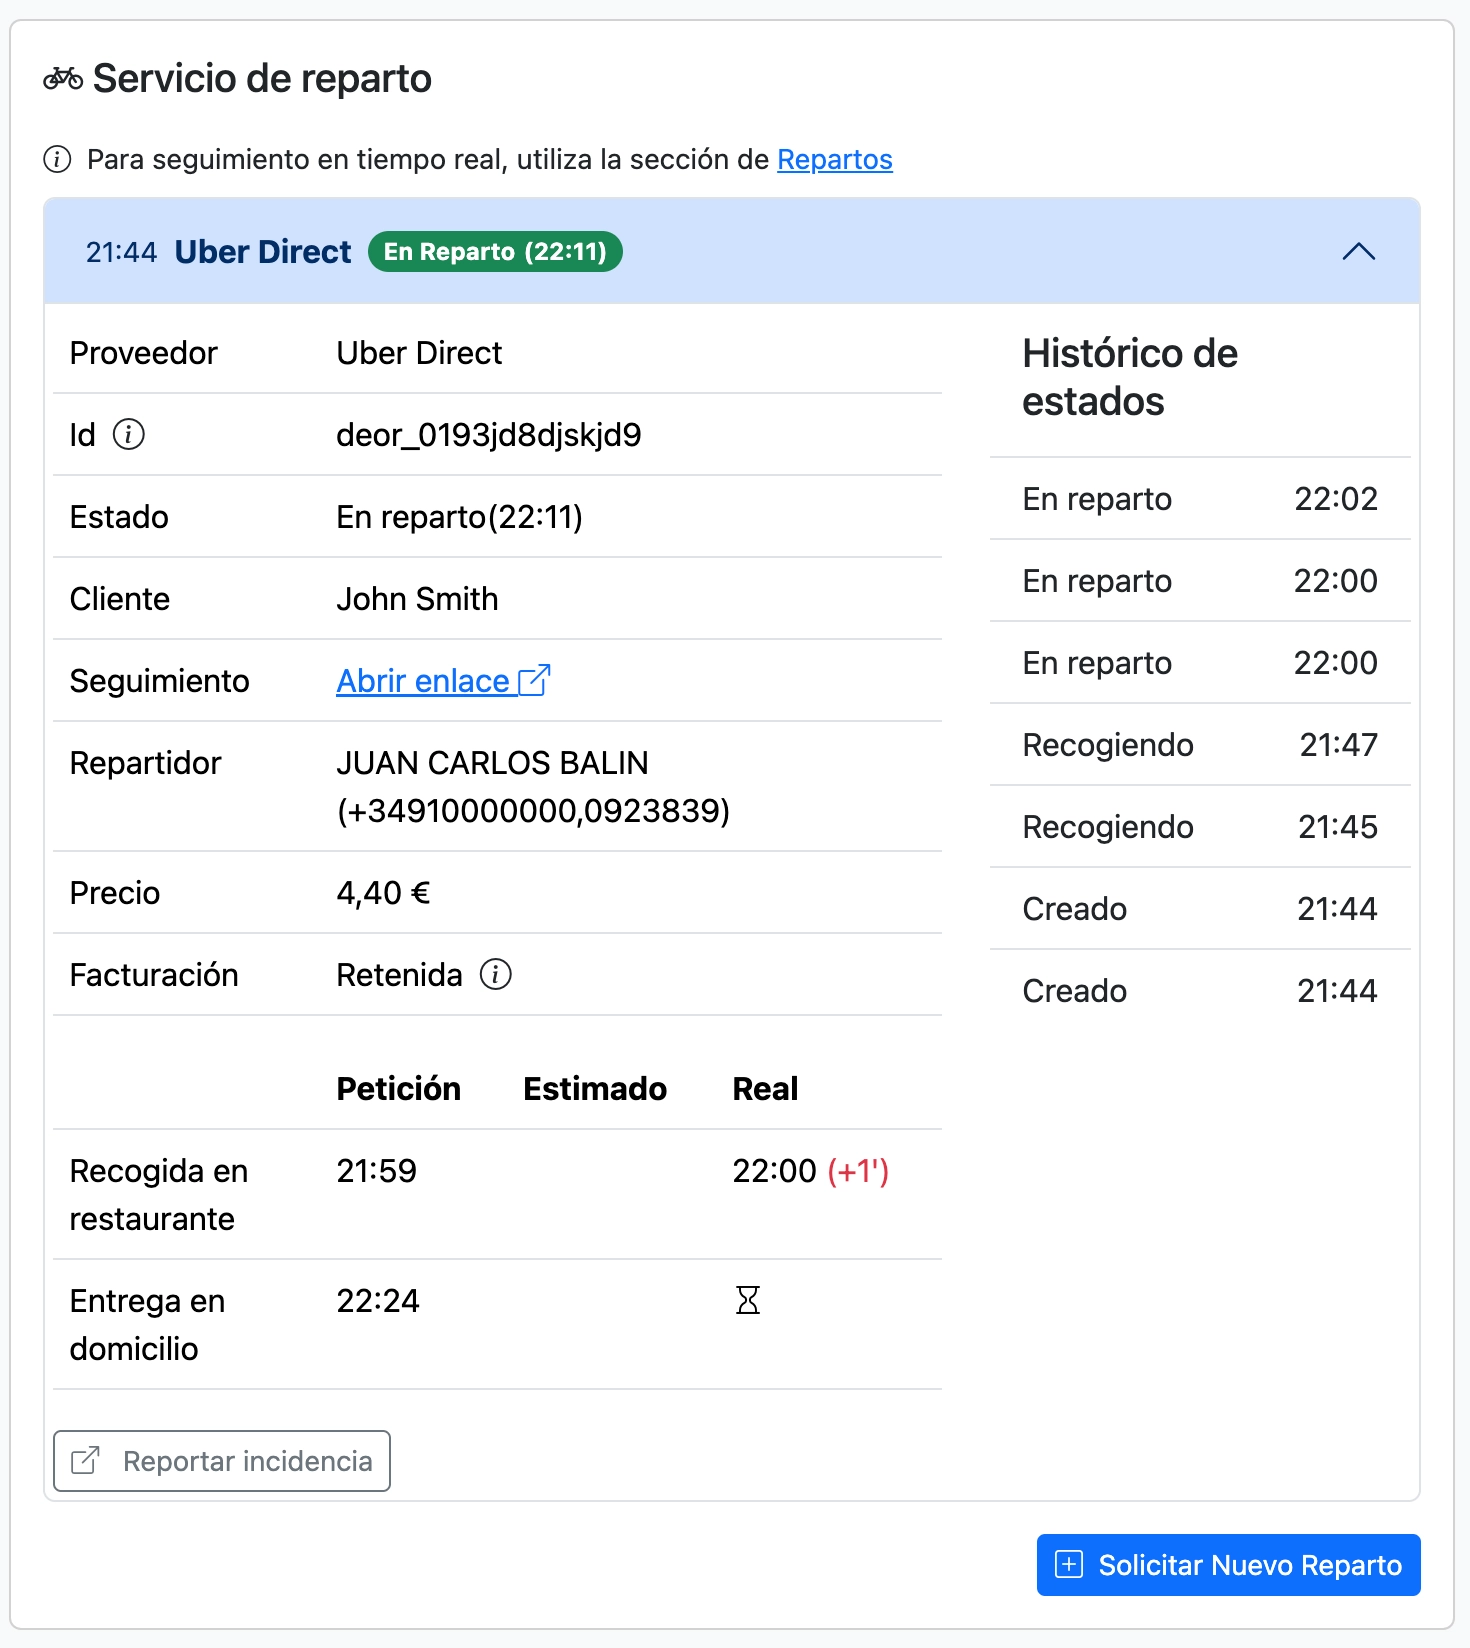Click the Estado value En reparto(22:11)
Image resolution: width=1470 pixels, height=1648 pixels.
459,517
